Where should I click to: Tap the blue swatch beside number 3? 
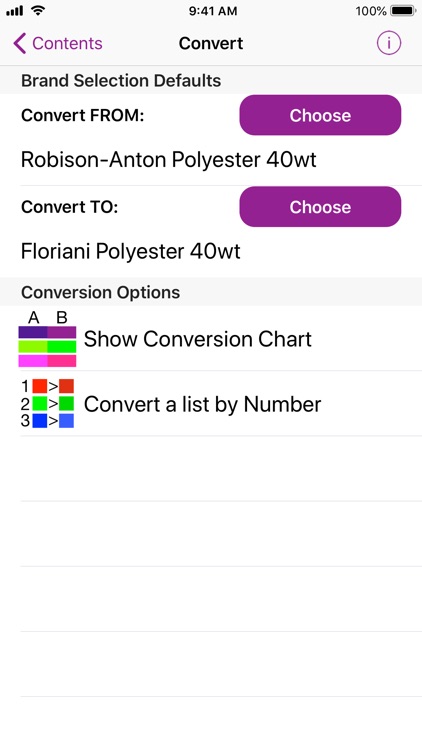coord(40,421)
